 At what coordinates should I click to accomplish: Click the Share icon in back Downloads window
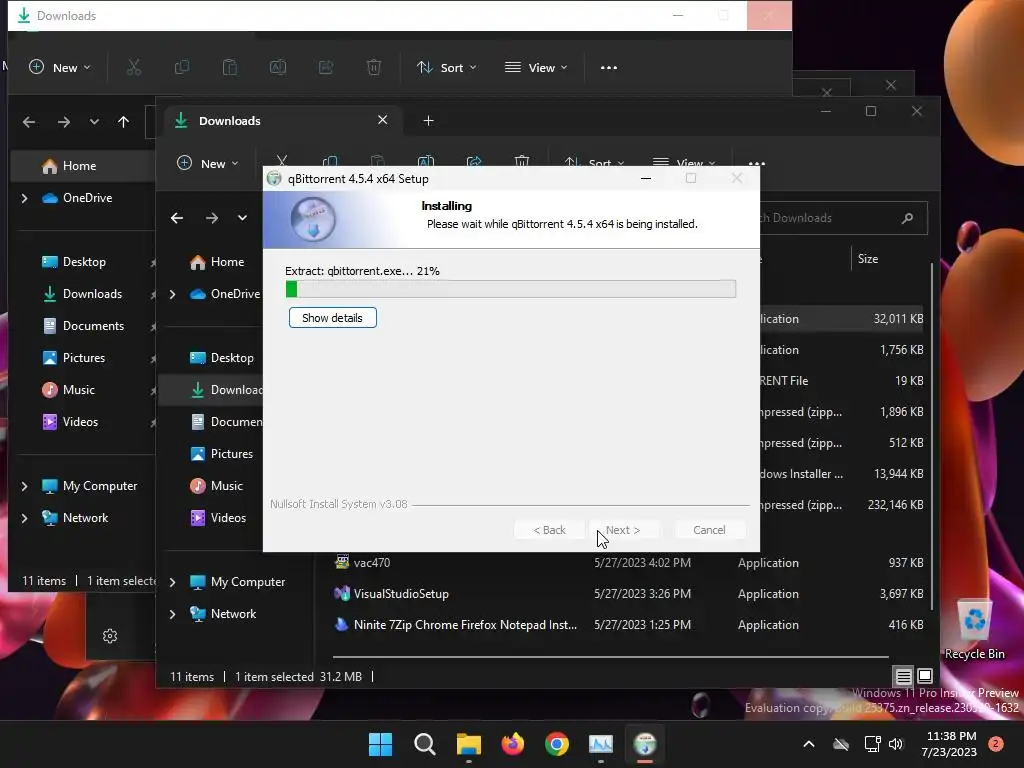326,67
